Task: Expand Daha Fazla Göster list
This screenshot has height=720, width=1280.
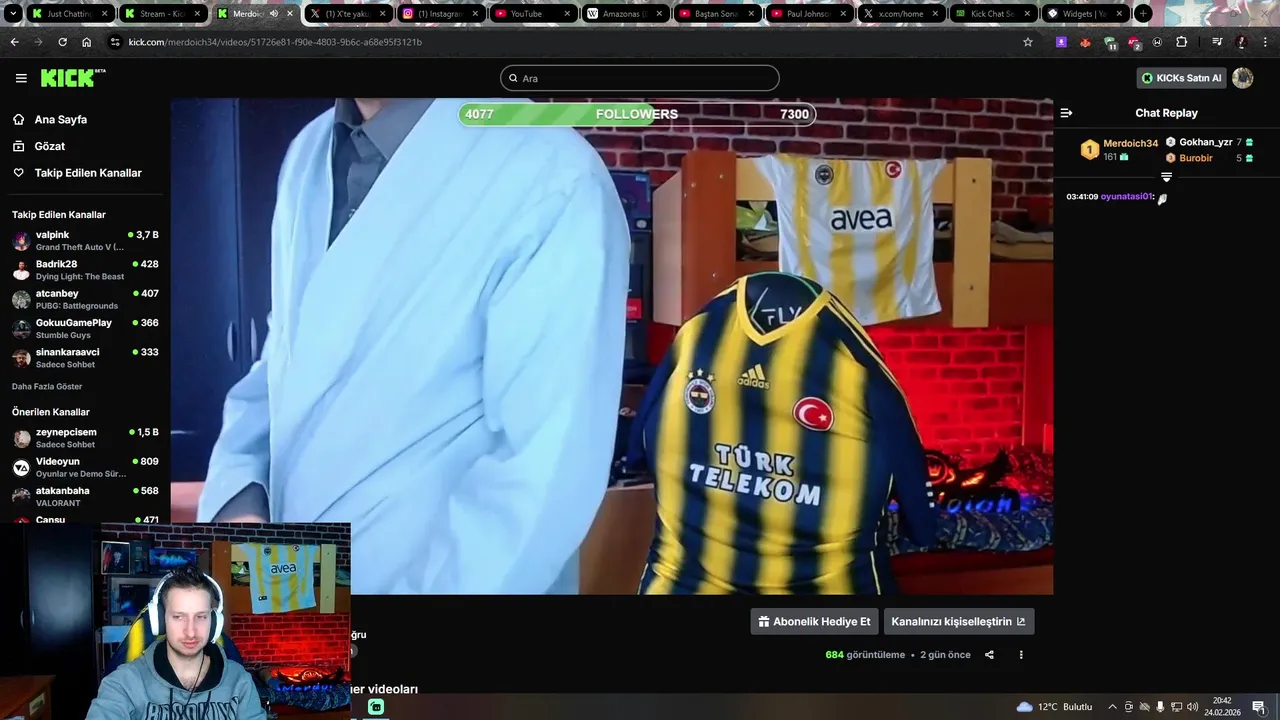Action: click(x=47, y=386)
